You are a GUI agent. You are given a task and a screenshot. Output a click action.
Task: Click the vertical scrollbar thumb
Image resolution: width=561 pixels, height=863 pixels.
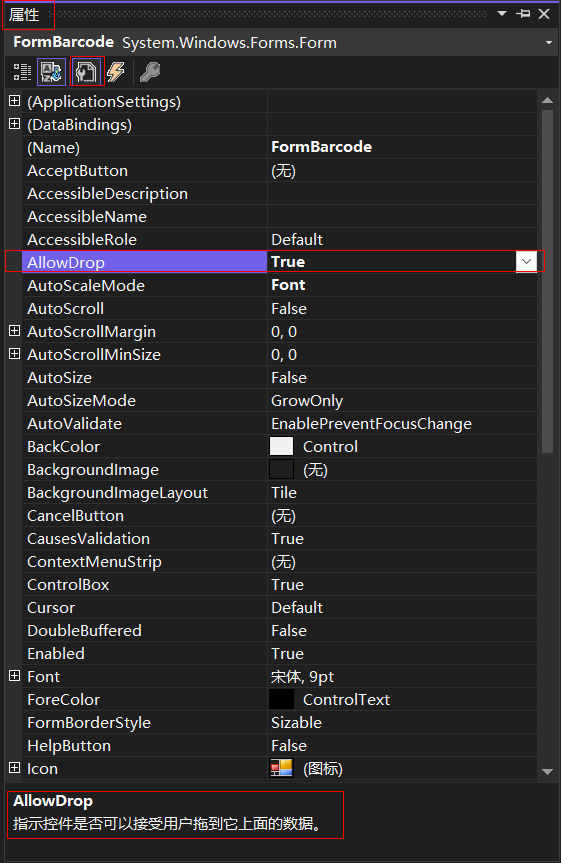pos(547,281)
